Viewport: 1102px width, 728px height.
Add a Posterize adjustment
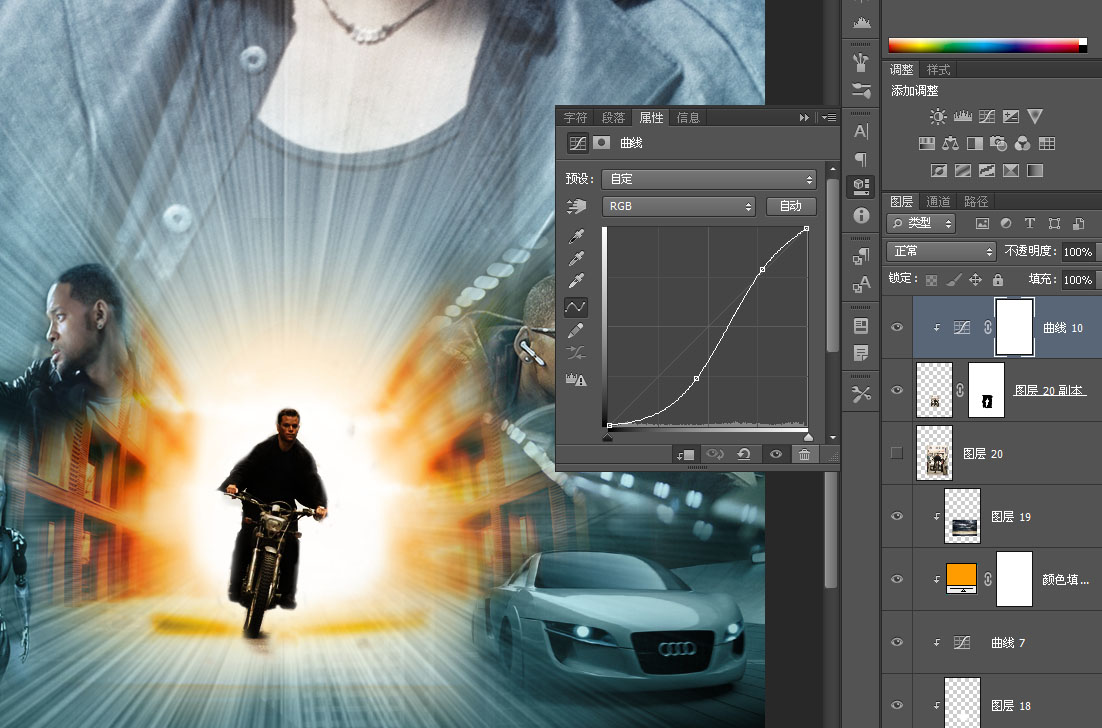tap(963, 170)
